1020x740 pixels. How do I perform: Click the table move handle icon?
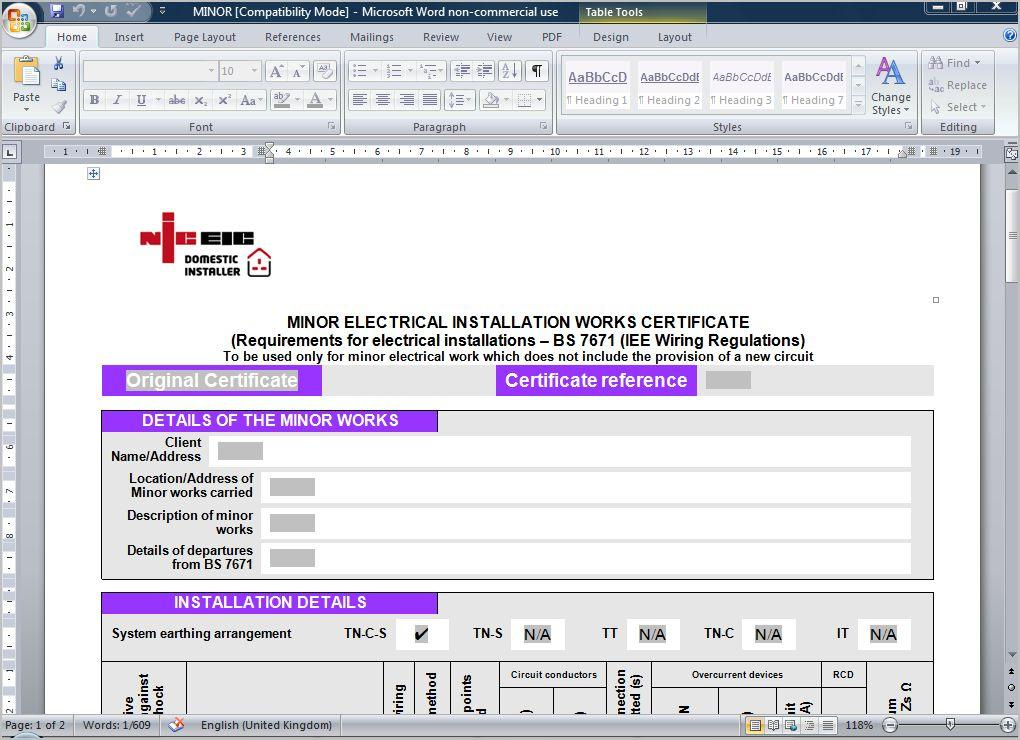coord(94,174)
